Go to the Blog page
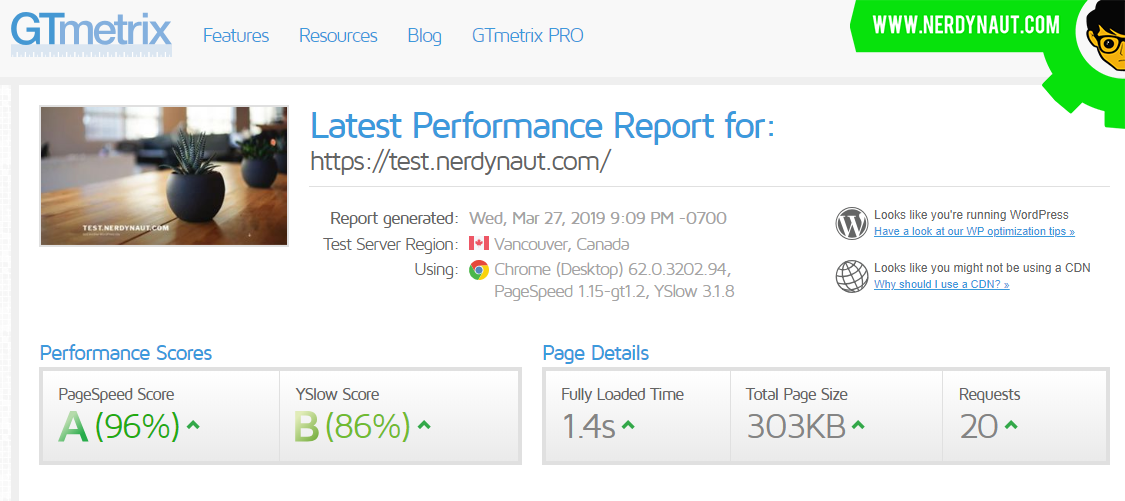The height and width of the screenshot is (501, 1125). tap(425, 36)
